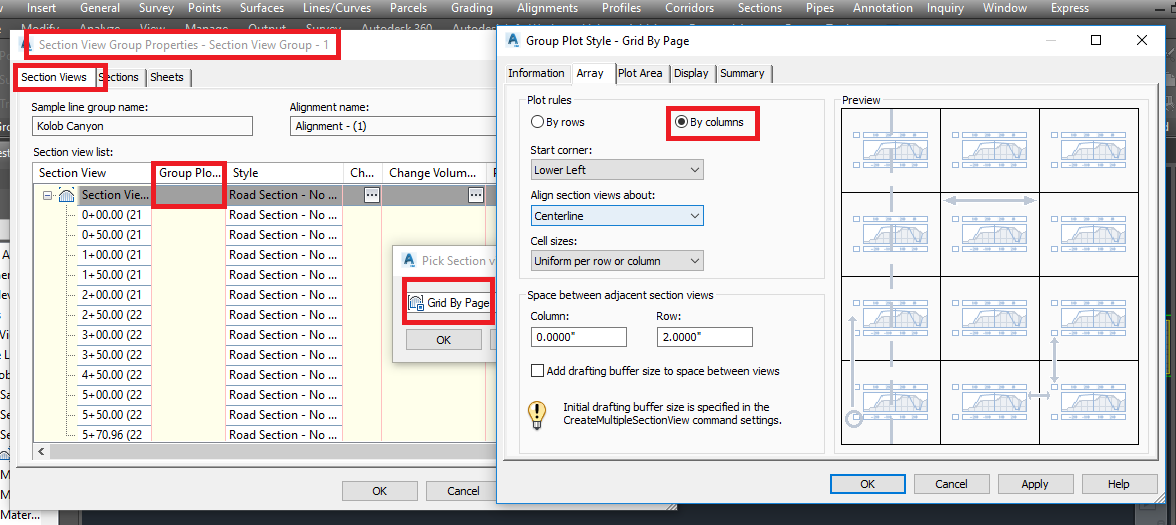Select section view 4+50.00 row

(112, 375)
